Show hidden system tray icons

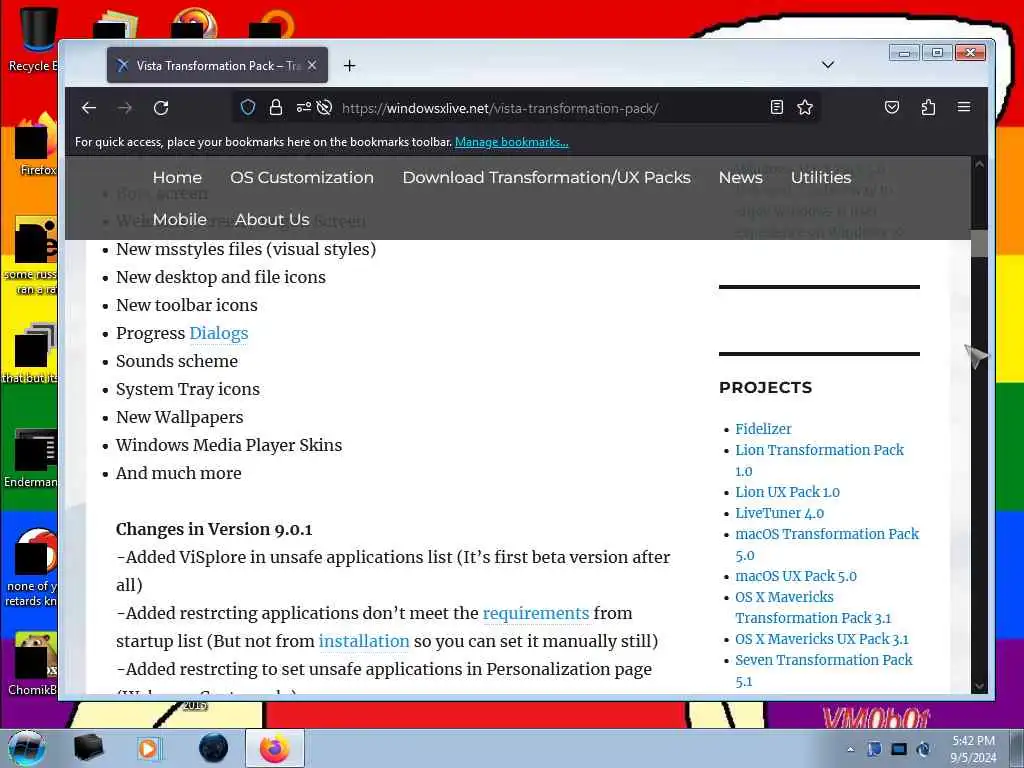(x=850, y=750)
